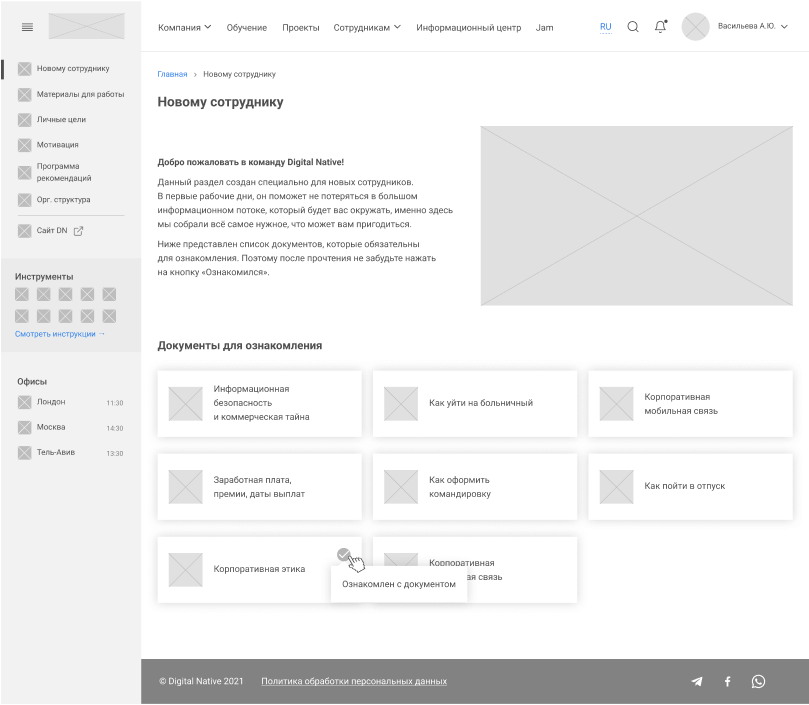
Task: Open the Telegram icon in the footer
Action: click(x=697, y=681)
